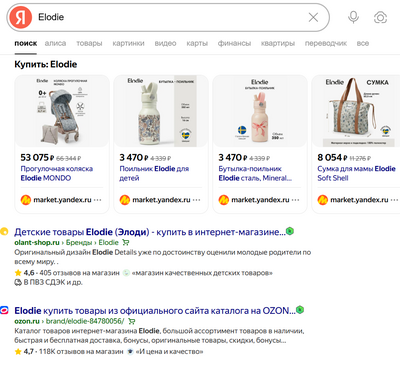The image size is (400, 367).
Task: Clear the search query with X
Action: pos(313,17)
